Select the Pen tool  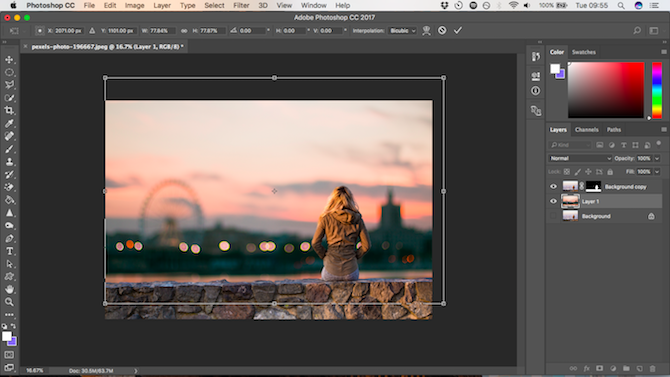[x=9, y=238]
